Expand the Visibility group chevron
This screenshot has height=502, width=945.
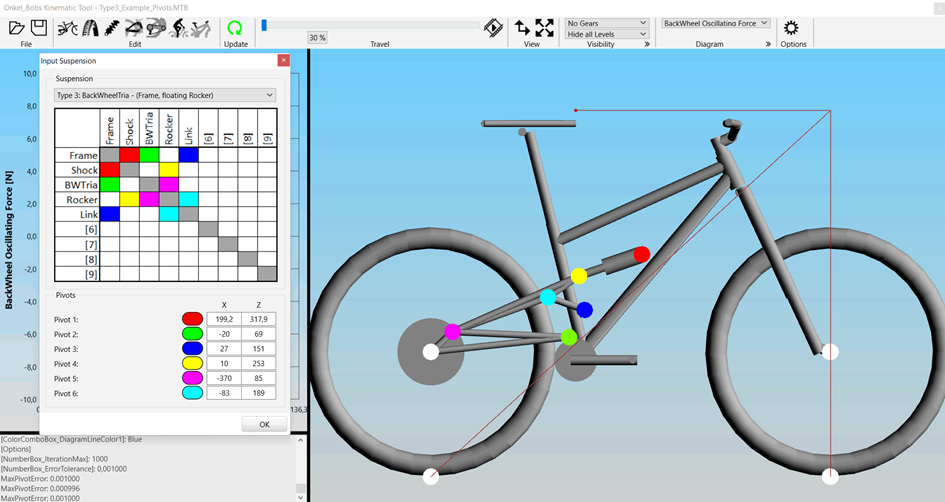[647, 45]
